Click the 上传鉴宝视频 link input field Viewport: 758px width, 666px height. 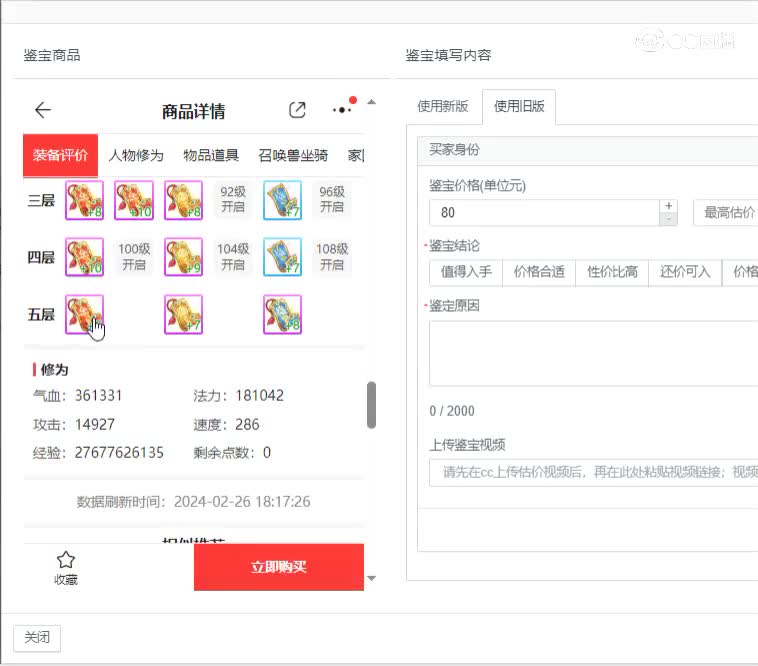(594, 472)
